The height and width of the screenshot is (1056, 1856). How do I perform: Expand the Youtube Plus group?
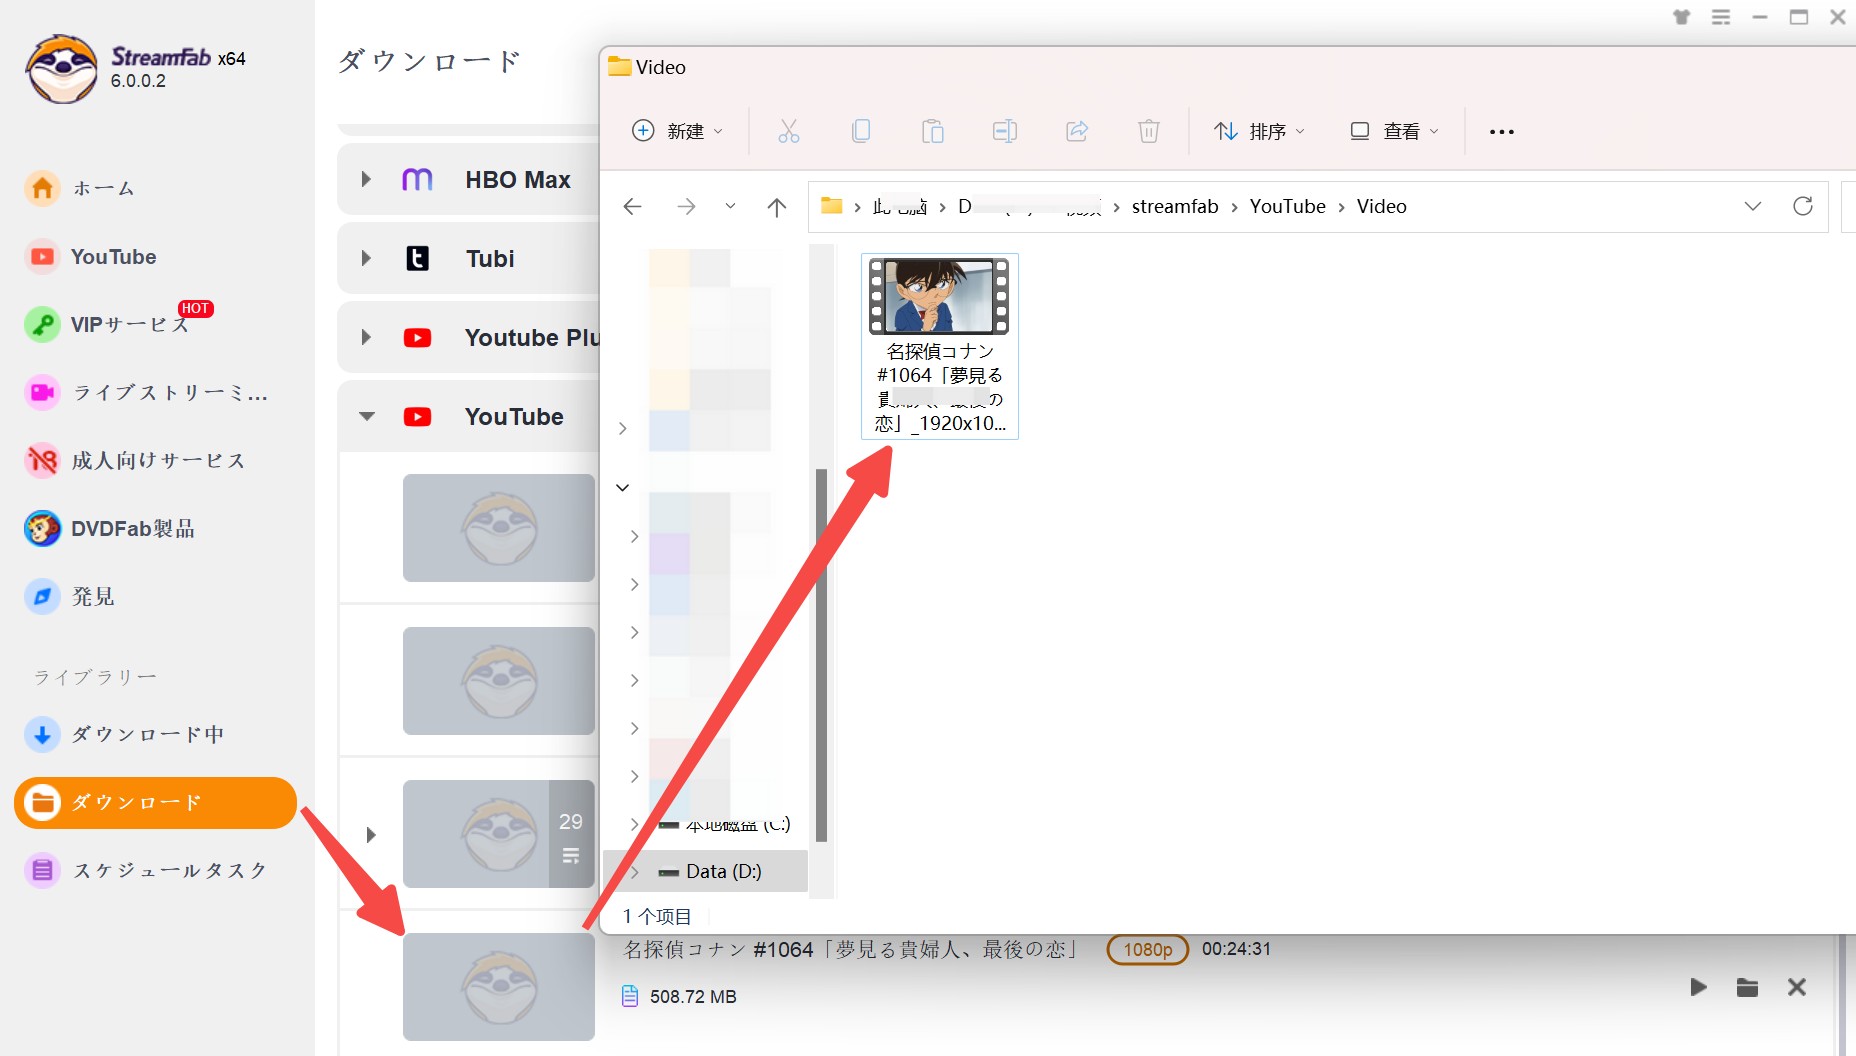click(x=366, y=337)
